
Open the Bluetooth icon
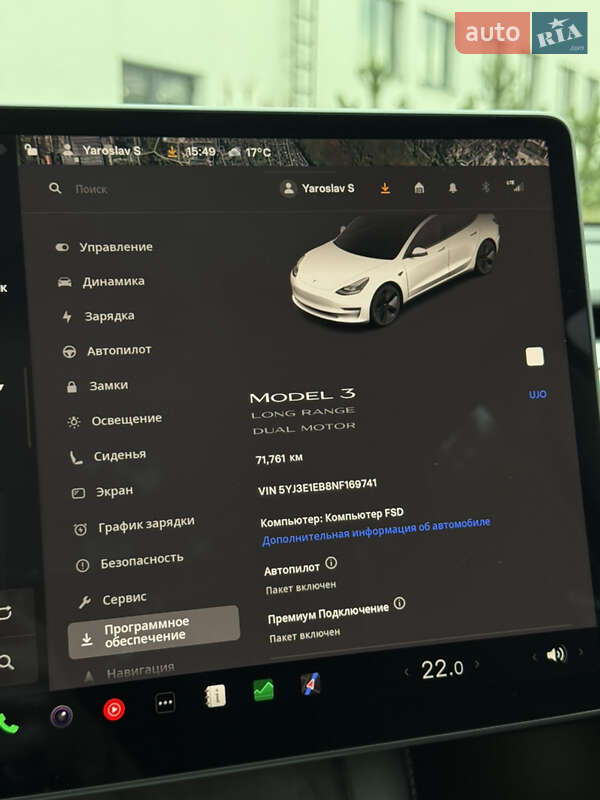click(x=486, y=187)
